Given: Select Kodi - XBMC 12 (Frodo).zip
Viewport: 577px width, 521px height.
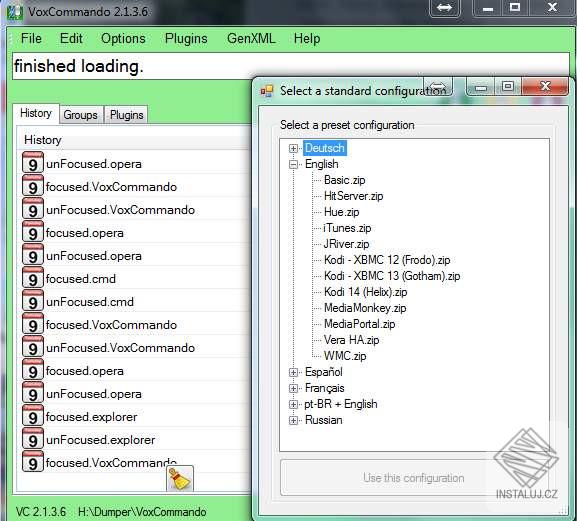Looking at the screenshot, I should pos(387,260).
